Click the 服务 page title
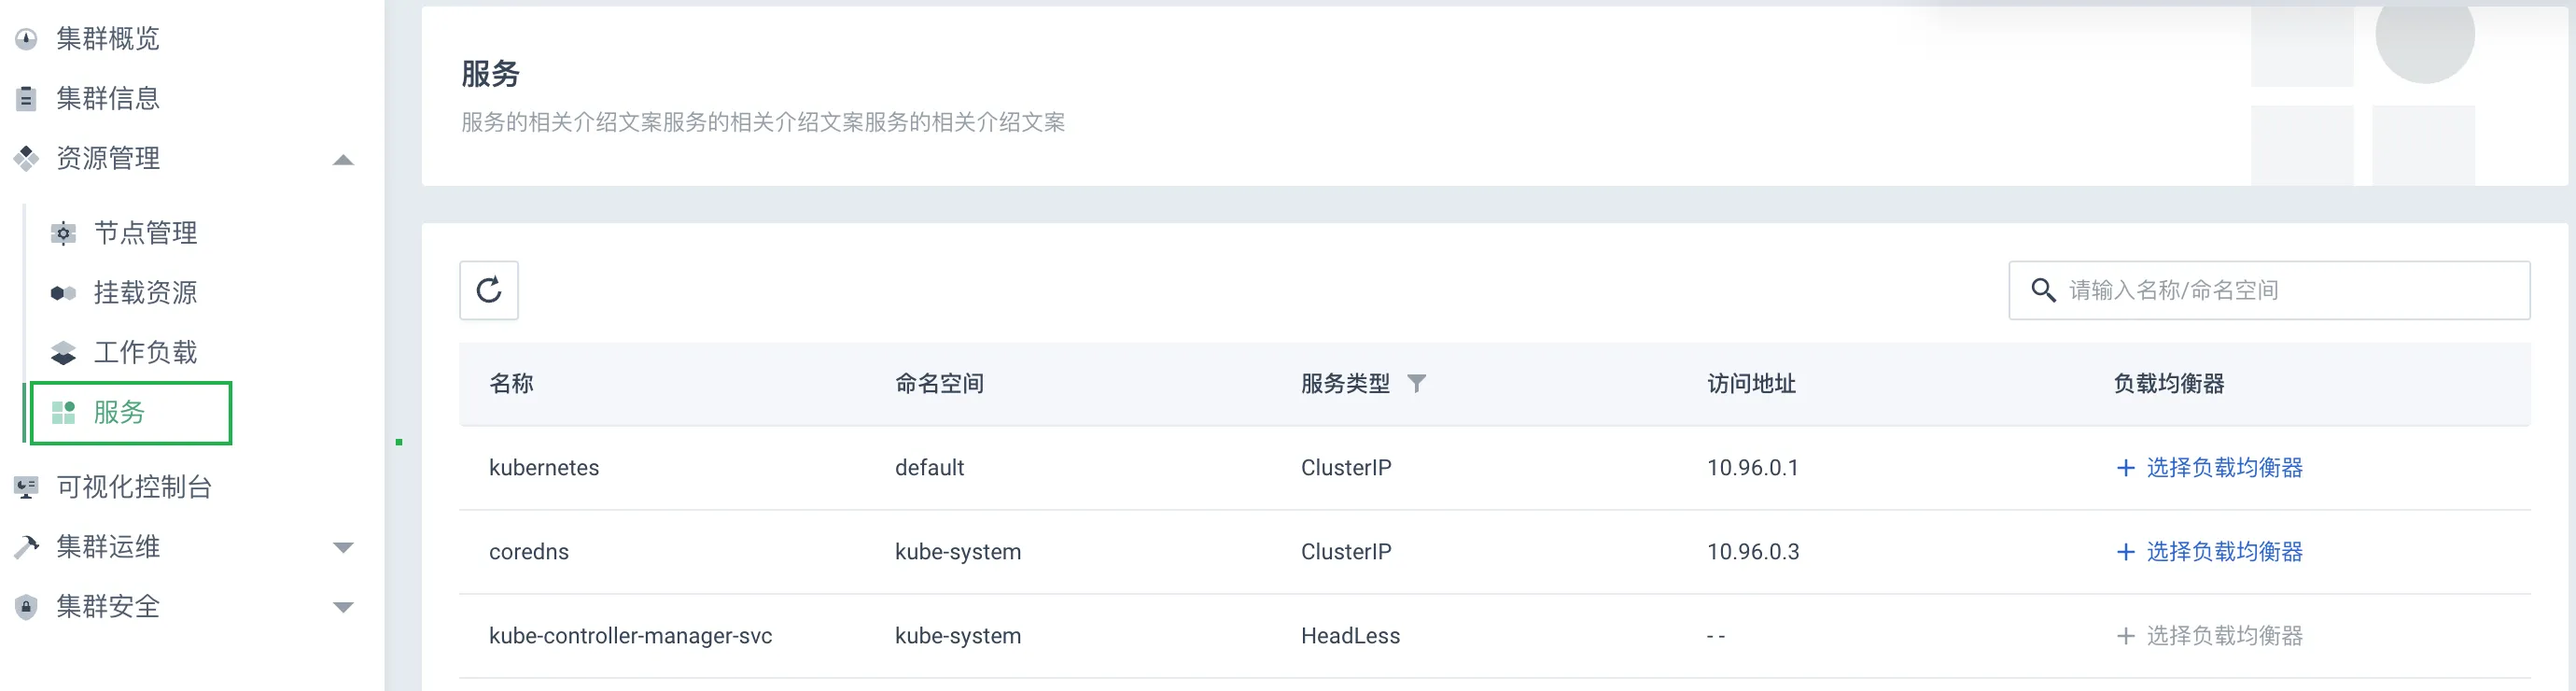This screenshot has width=2576, height=691. (490, 74)
